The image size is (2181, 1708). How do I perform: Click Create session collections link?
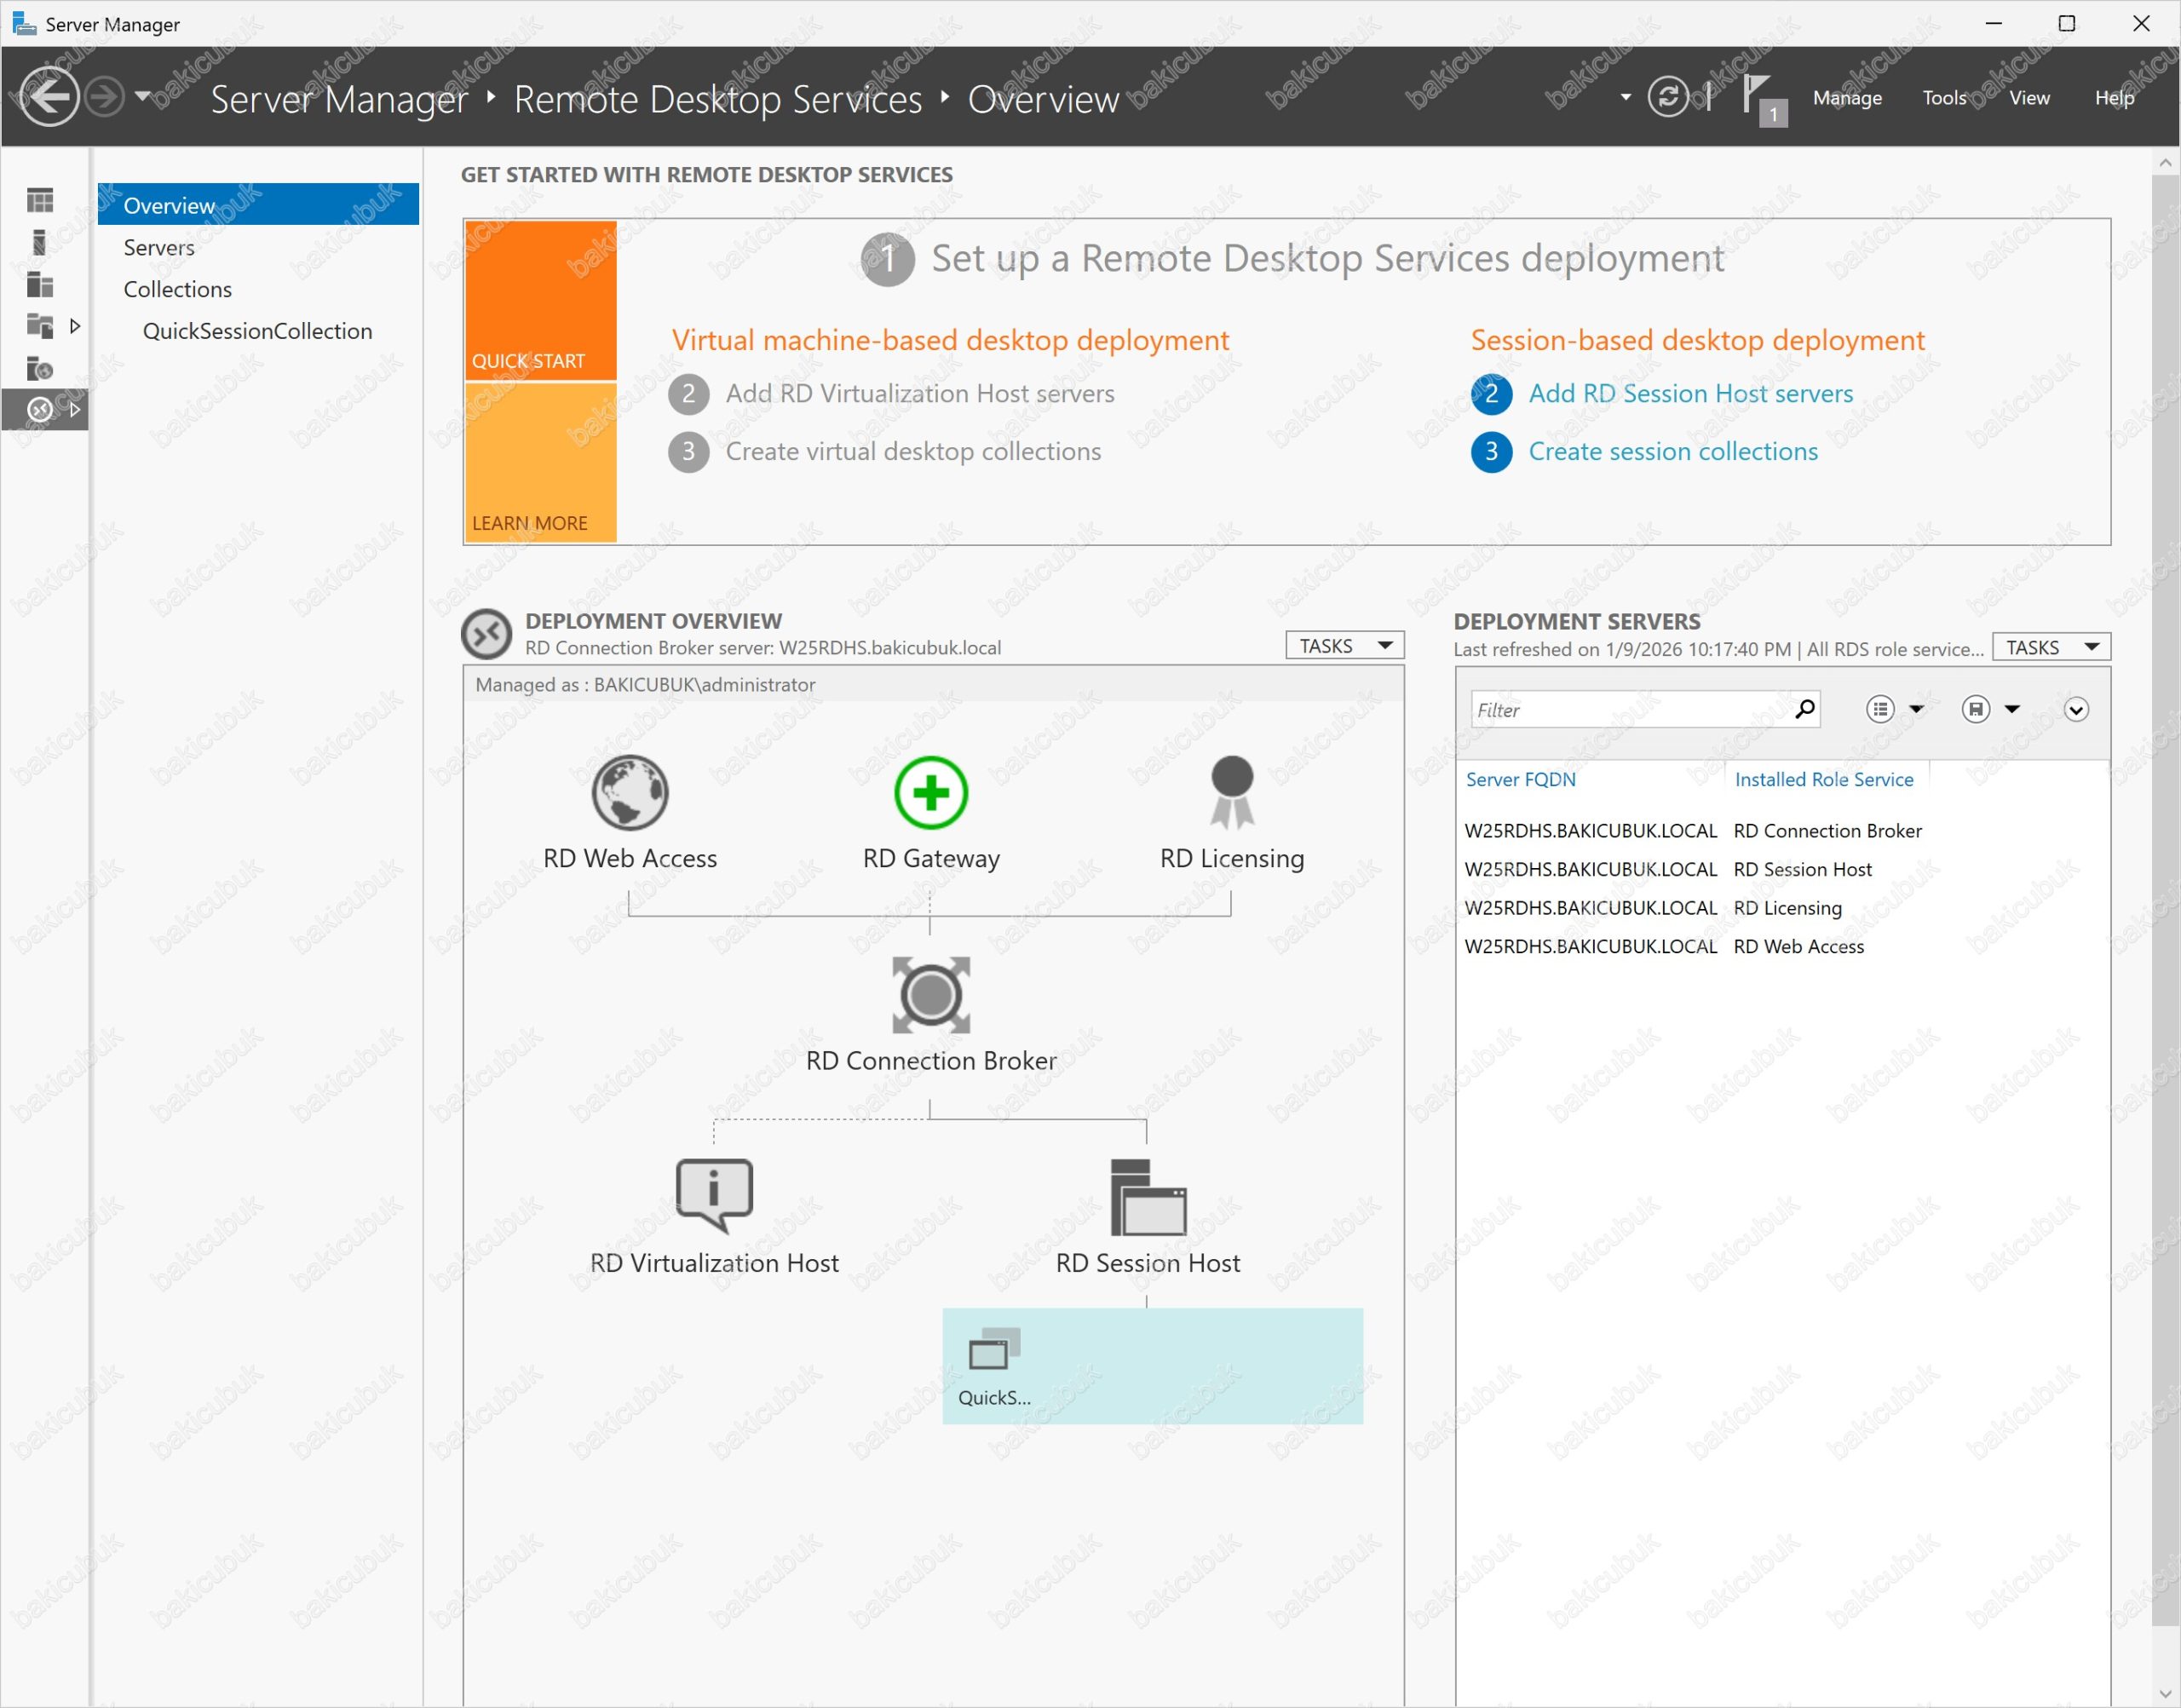pos(1672,452)
